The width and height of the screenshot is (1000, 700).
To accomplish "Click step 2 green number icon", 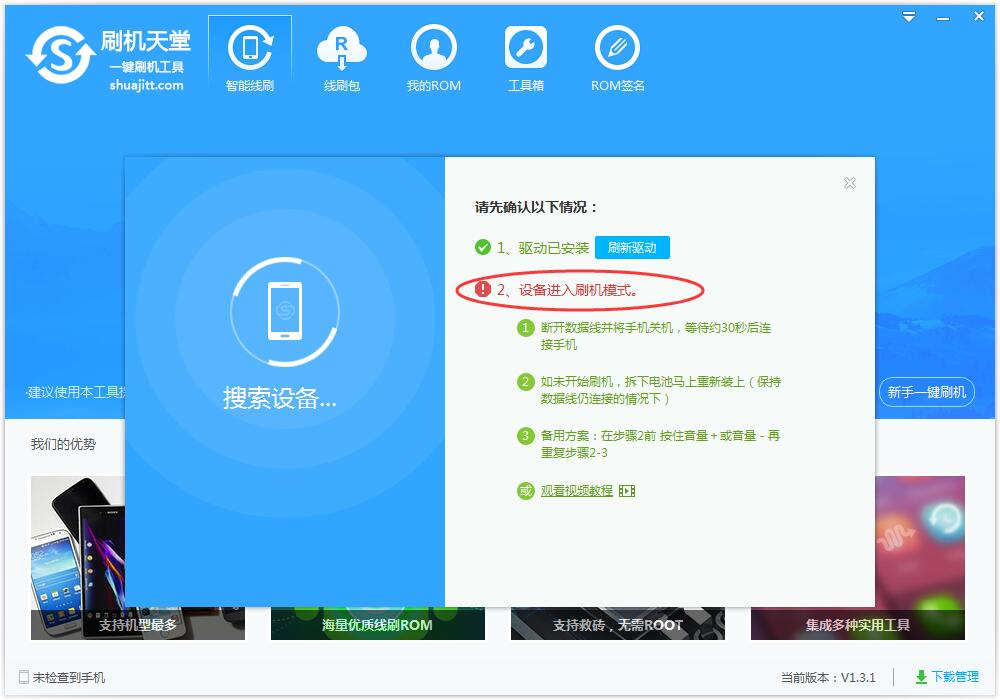I will tap(526, 382).
